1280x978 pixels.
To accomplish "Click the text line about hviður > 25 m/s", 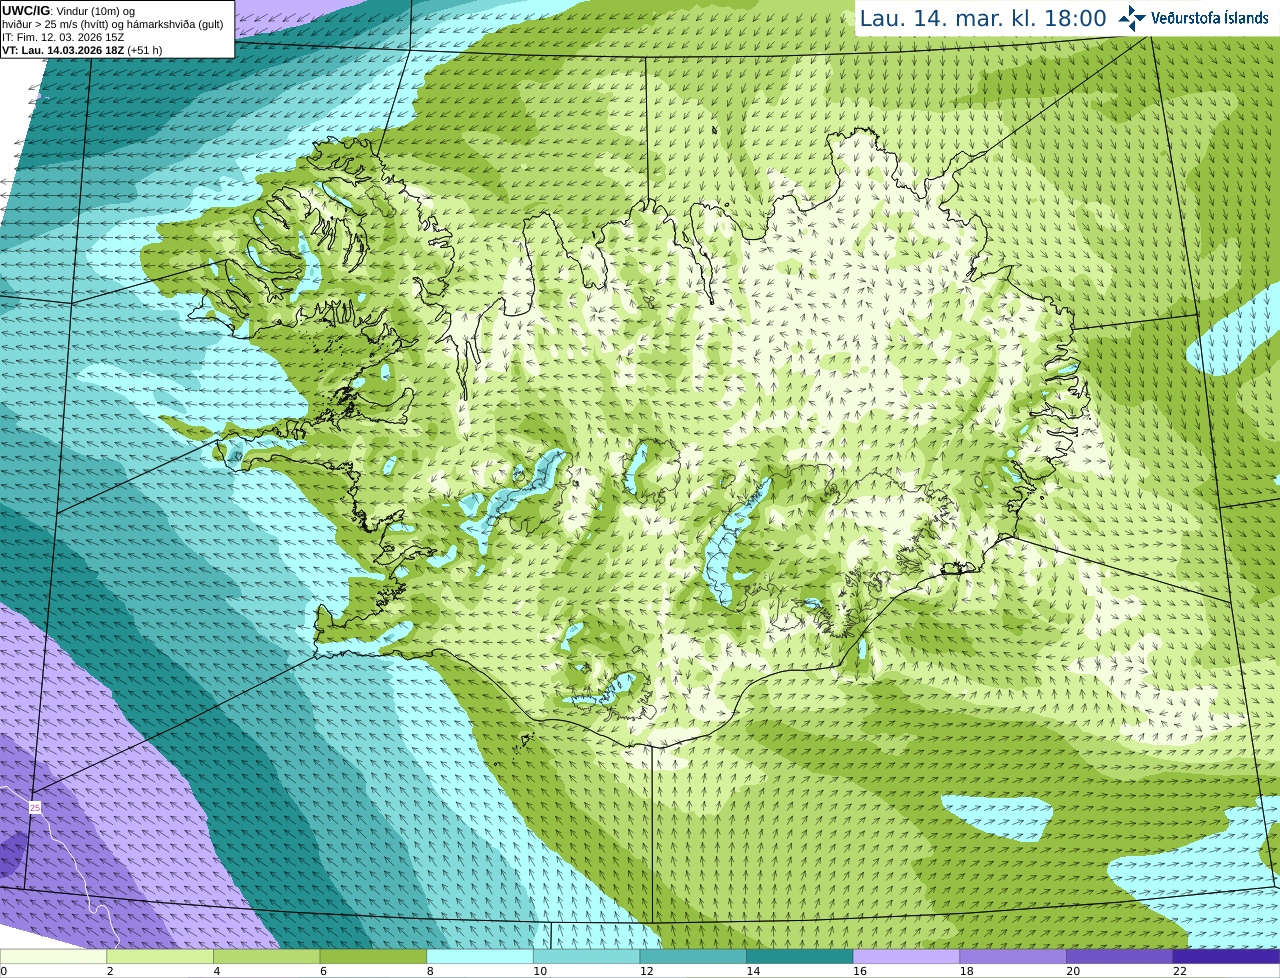I will [x=113, y=24].
